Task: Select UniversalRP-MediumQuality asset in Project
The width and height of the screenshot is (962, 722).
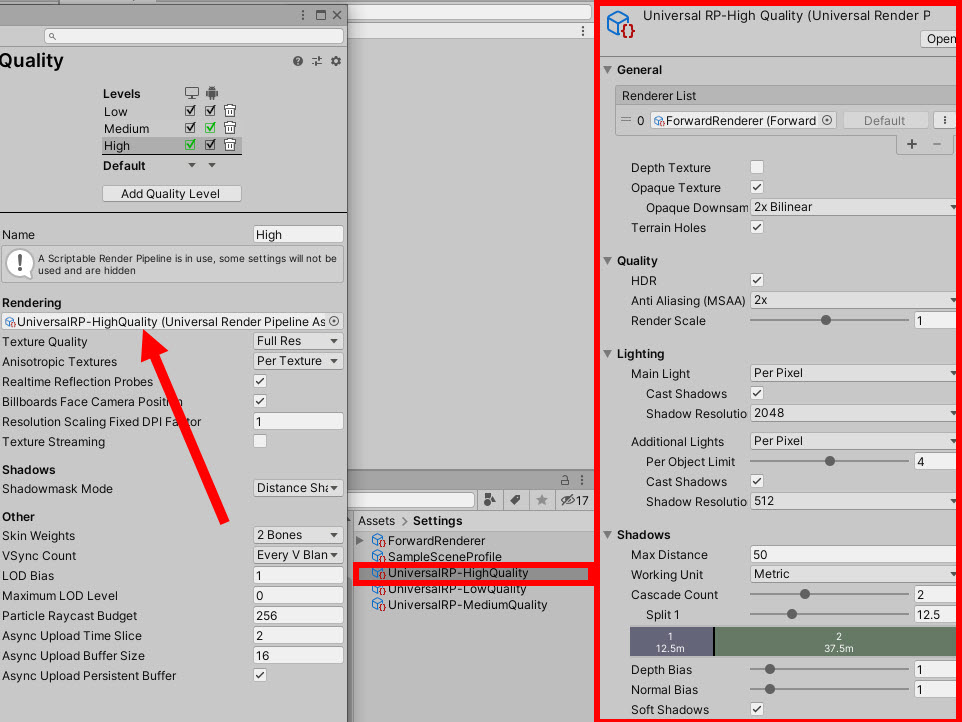Action: tap(460, 605)
